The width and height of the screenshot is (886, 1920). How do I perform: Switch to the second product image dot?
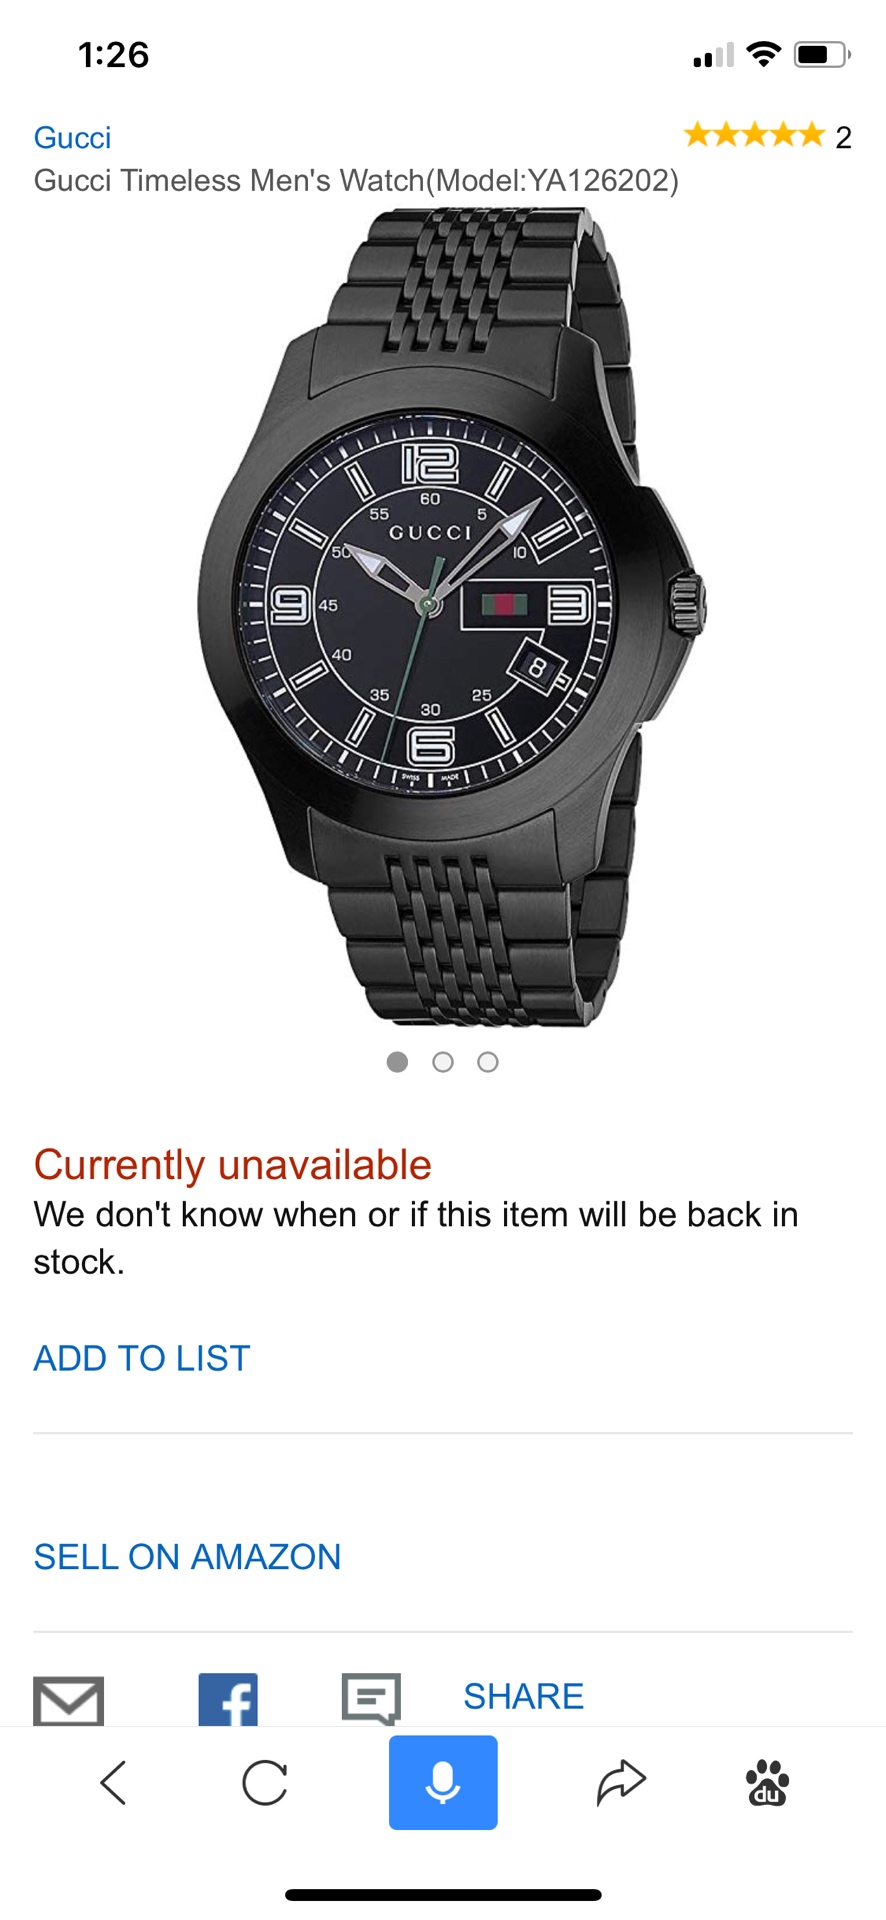tap(443, 1062)
